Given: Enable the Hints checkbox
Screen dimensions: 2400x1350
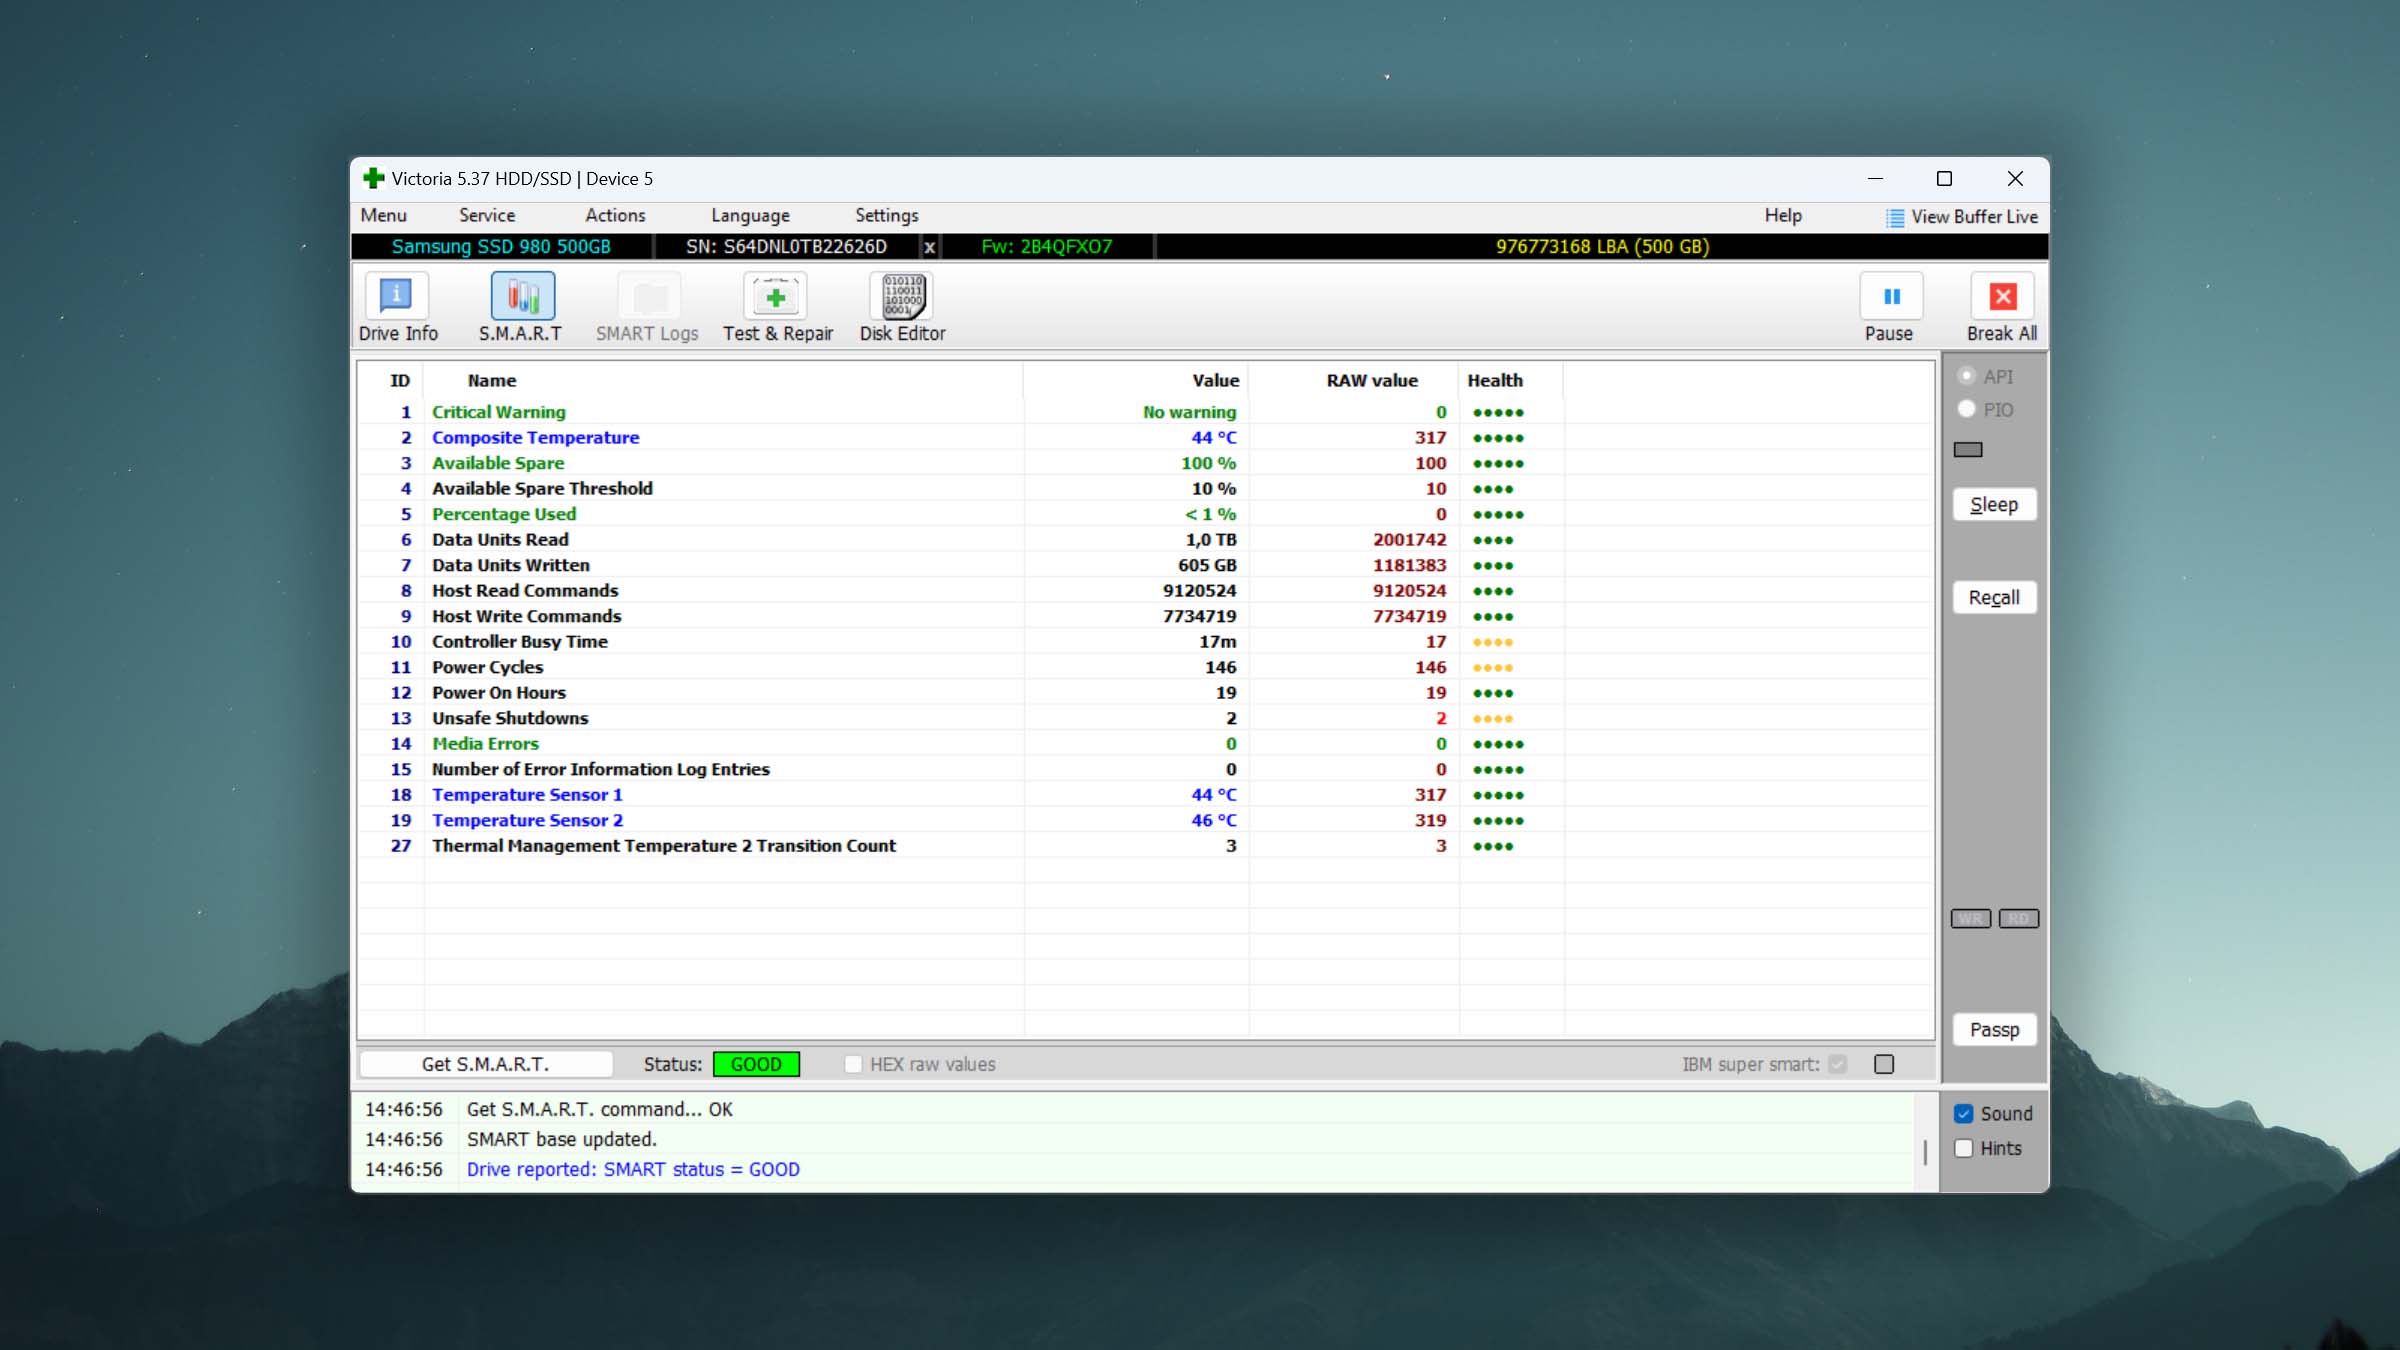Looking at the screenshot, I should (x=1964, y=1149).
